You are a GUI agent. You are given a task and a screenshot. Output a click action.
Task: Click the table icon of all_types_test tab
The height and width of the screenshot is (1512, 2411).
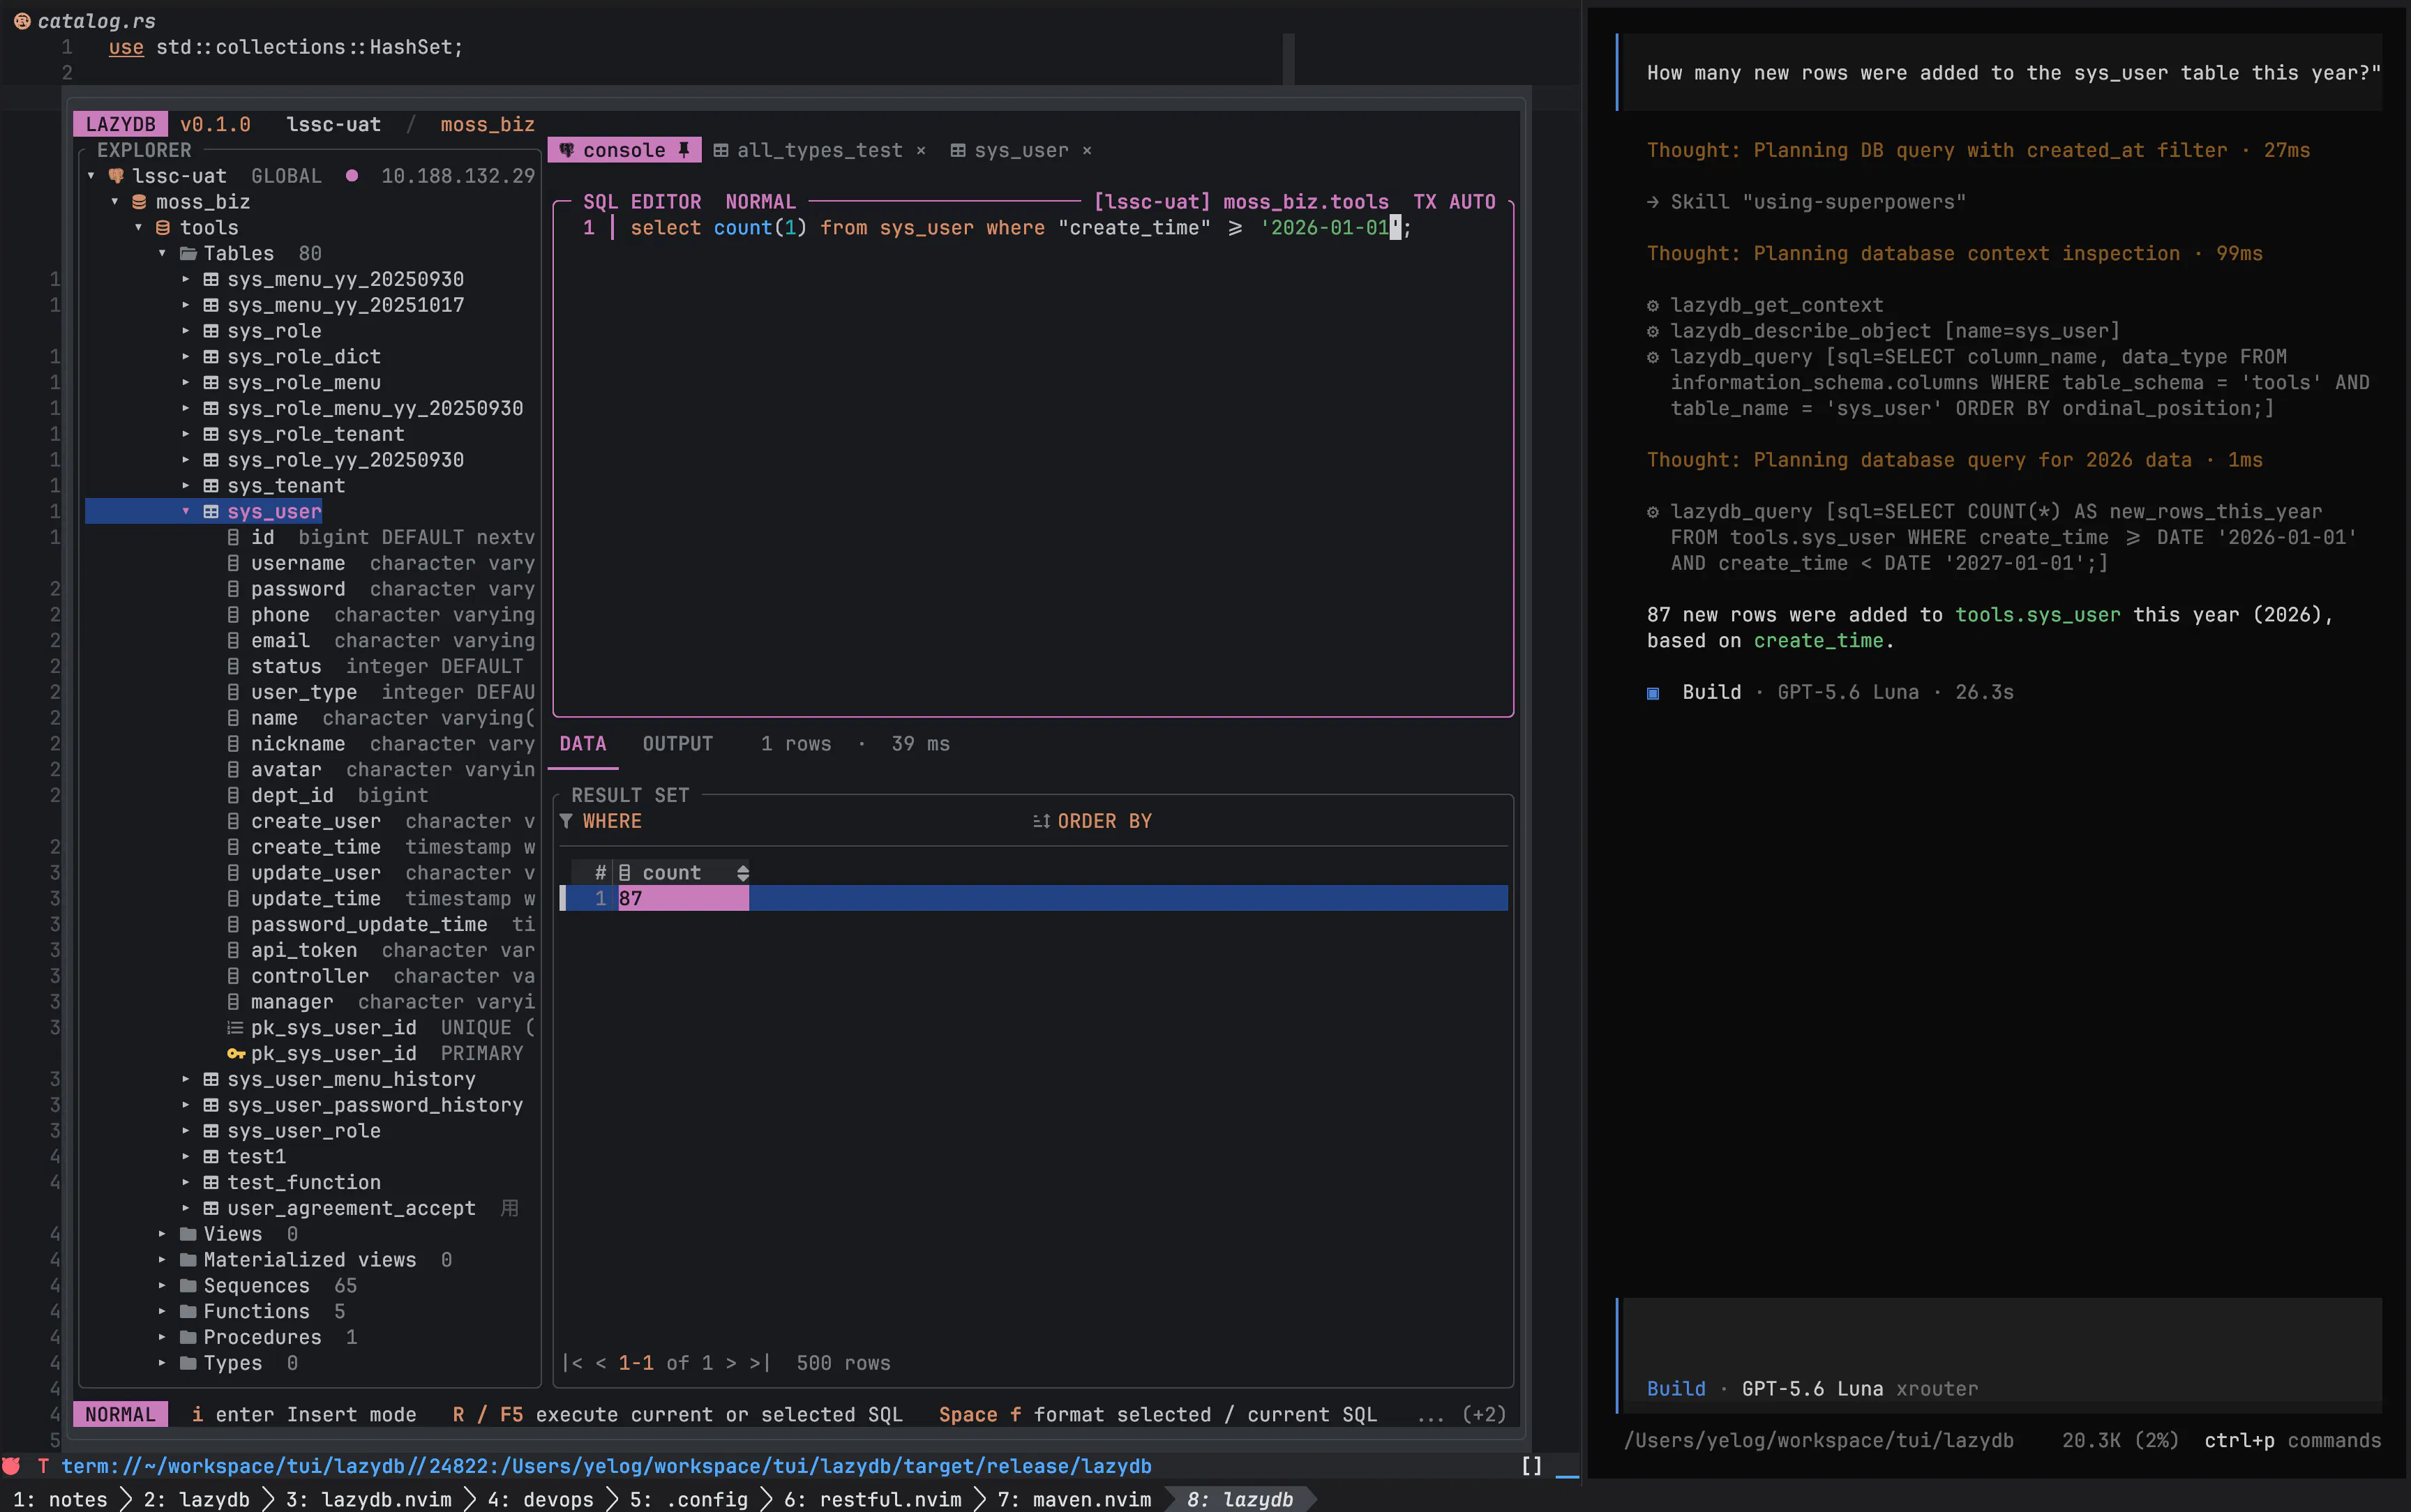click(720, 150)
